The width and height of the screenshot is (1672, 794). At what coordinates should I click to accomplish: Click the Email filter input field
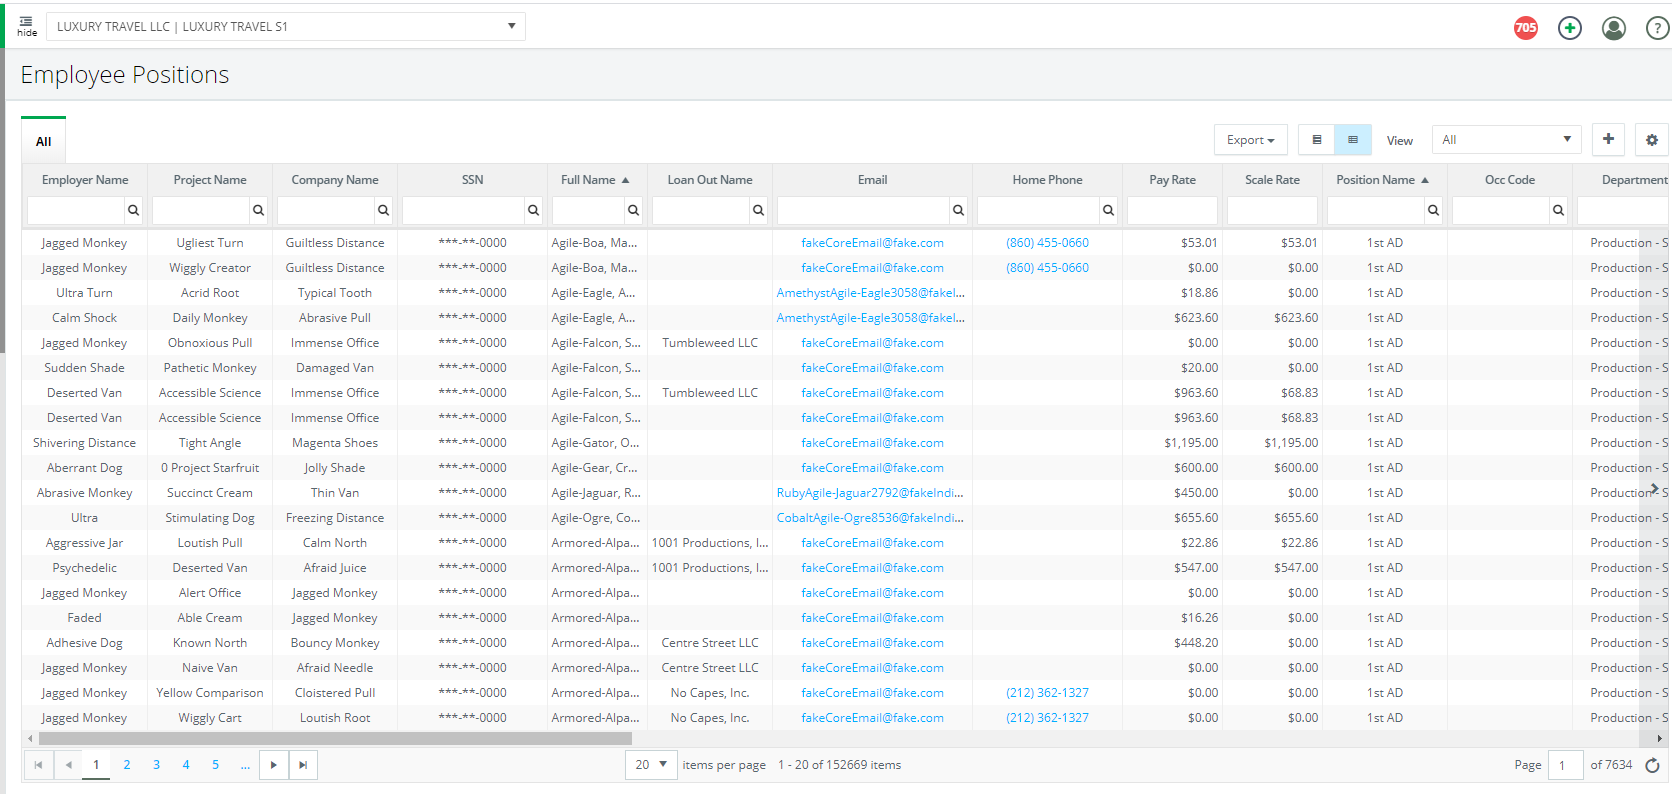point(863,210)
